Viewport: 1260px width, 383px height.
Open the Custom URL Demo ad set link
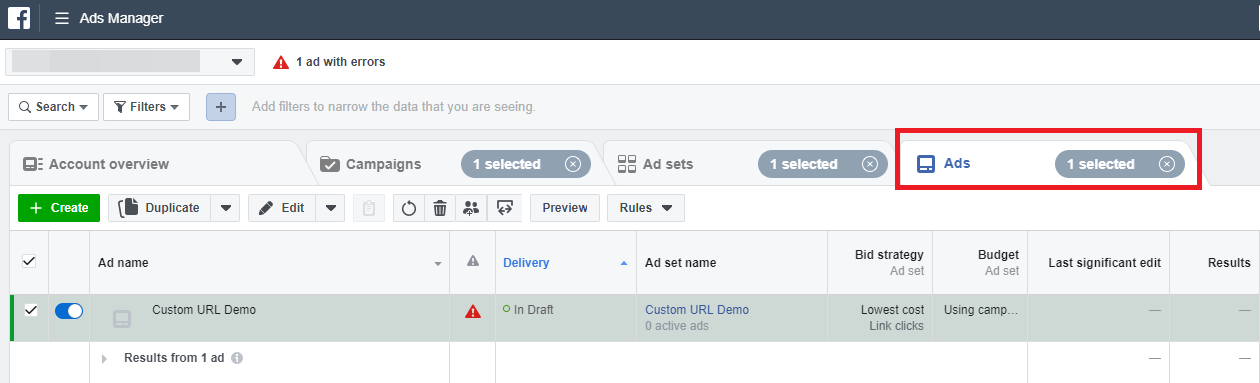[697, 310]
